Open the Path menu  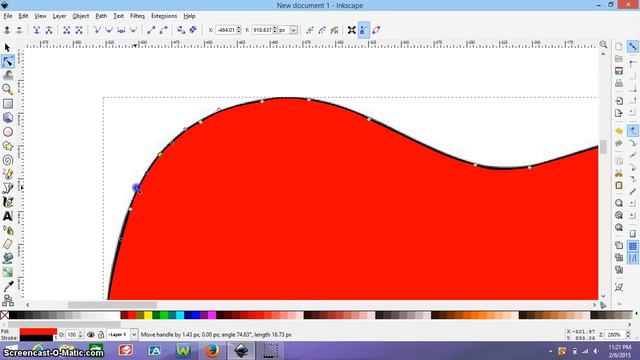(x=101, y=16)
